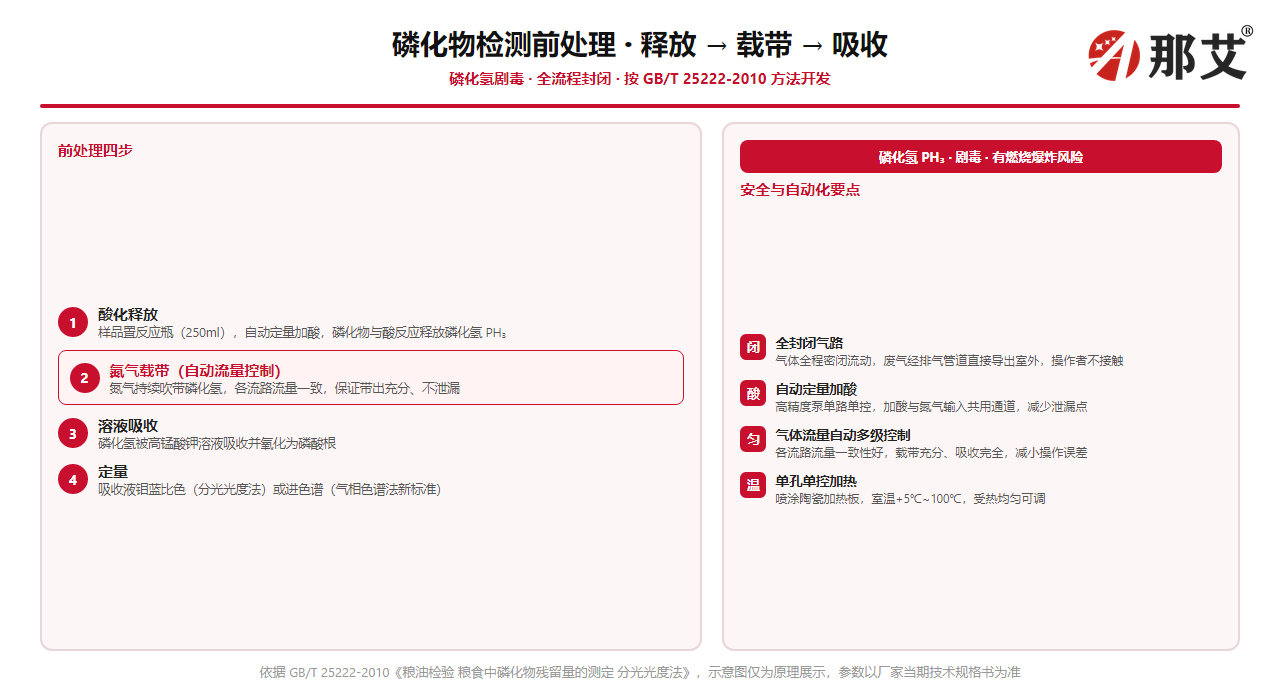Image resolution: width=1280 pixels, height=700 pixels.
Task: Click the step 2 number circle
Action: 84,378
